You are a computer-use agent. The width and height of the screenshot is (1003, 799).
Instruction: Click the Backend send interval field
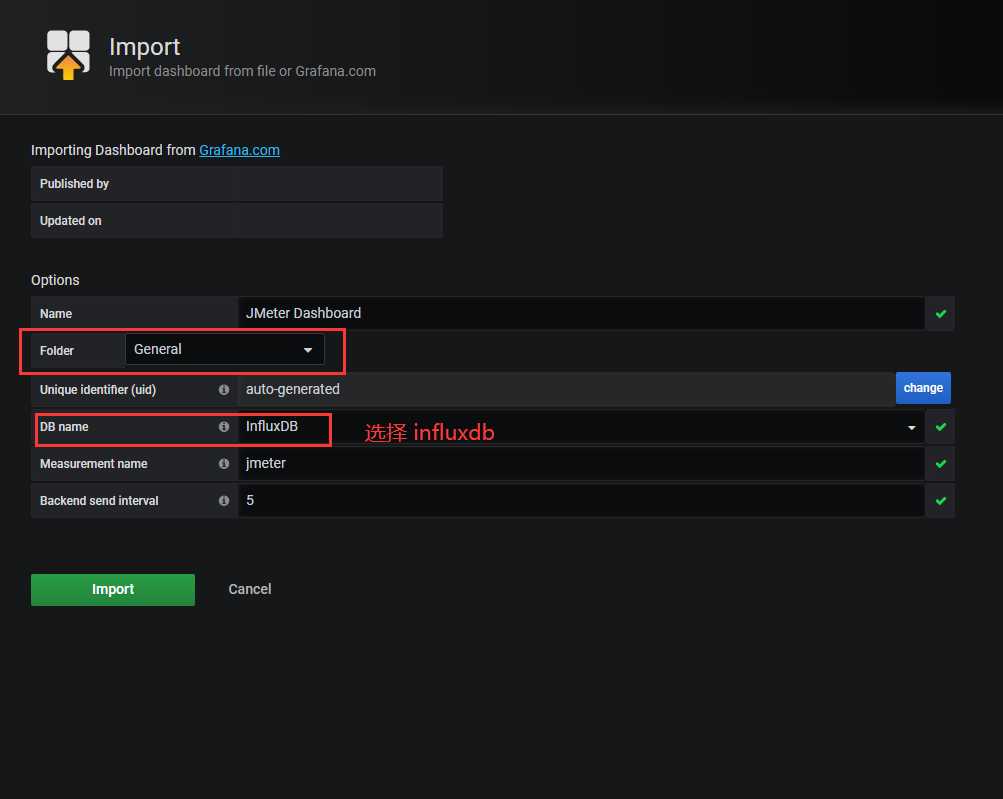pos(581,501)
